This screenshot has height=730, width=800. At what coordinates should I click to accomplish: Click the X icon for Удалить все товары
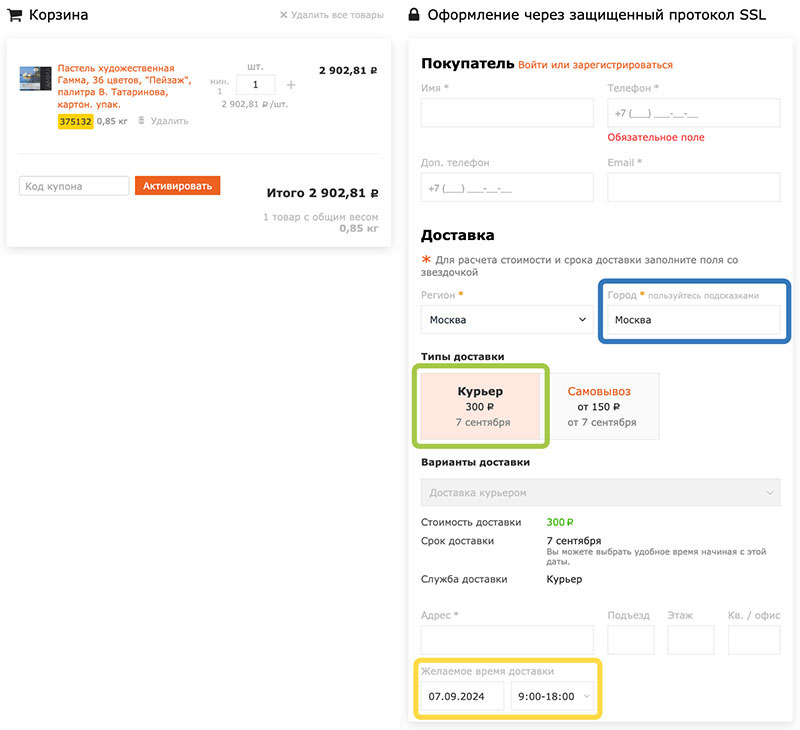(283, 16)
